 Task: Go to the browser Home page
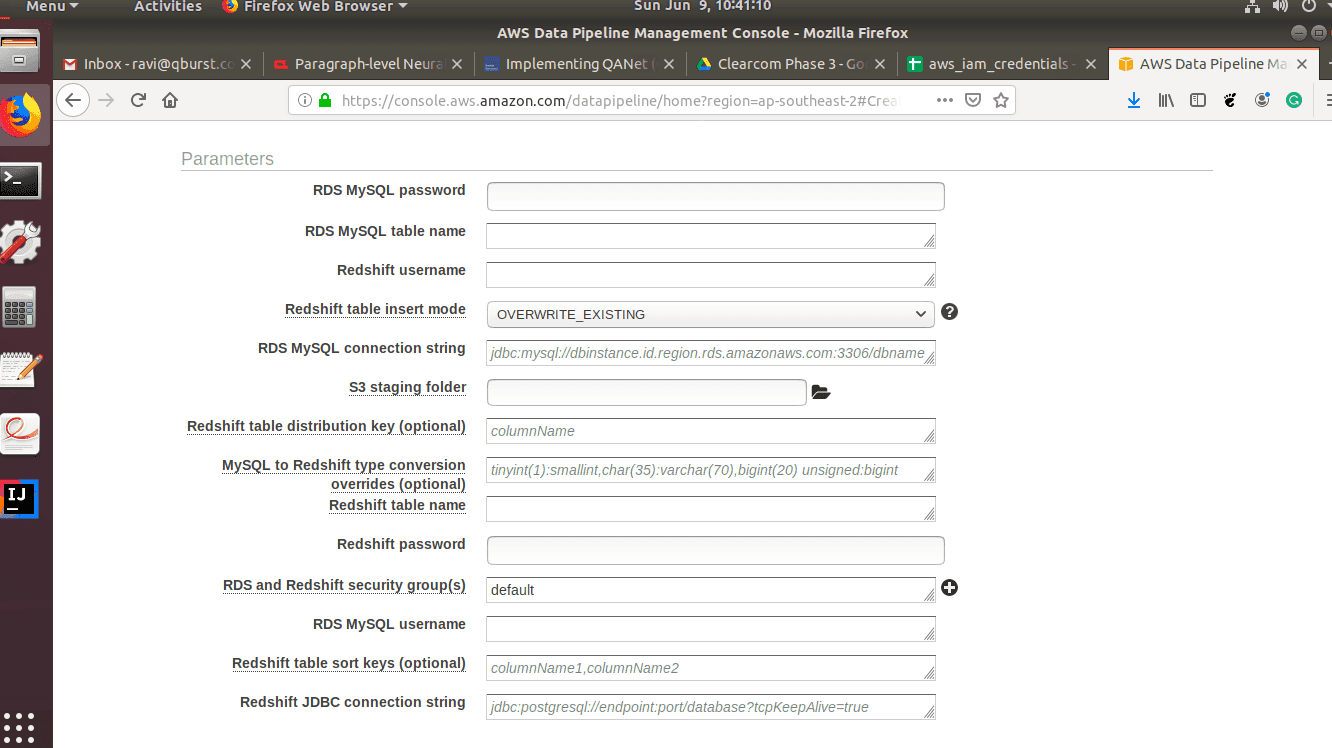[x=170, y=100]
